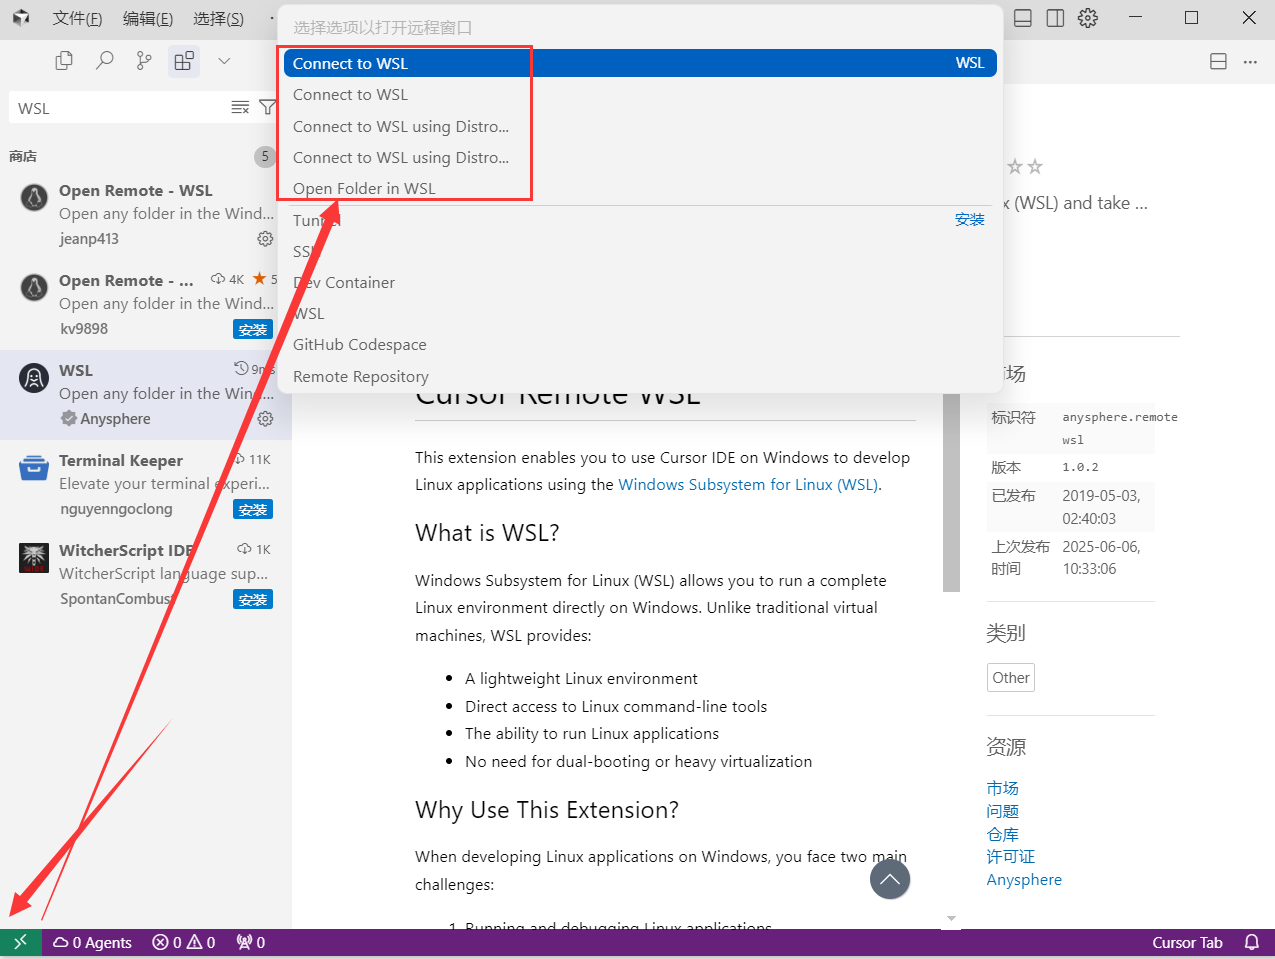
Task: Select the Extensions view icon
Action: click(184, 61)
